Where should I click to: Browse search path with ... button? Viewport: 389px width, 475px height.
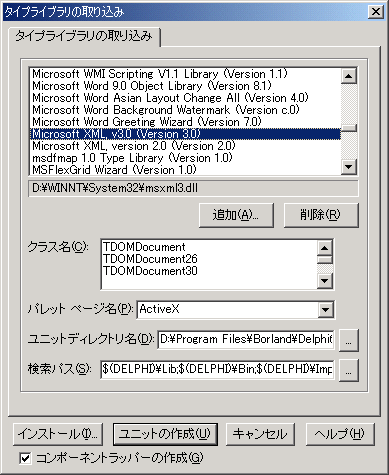349,370
